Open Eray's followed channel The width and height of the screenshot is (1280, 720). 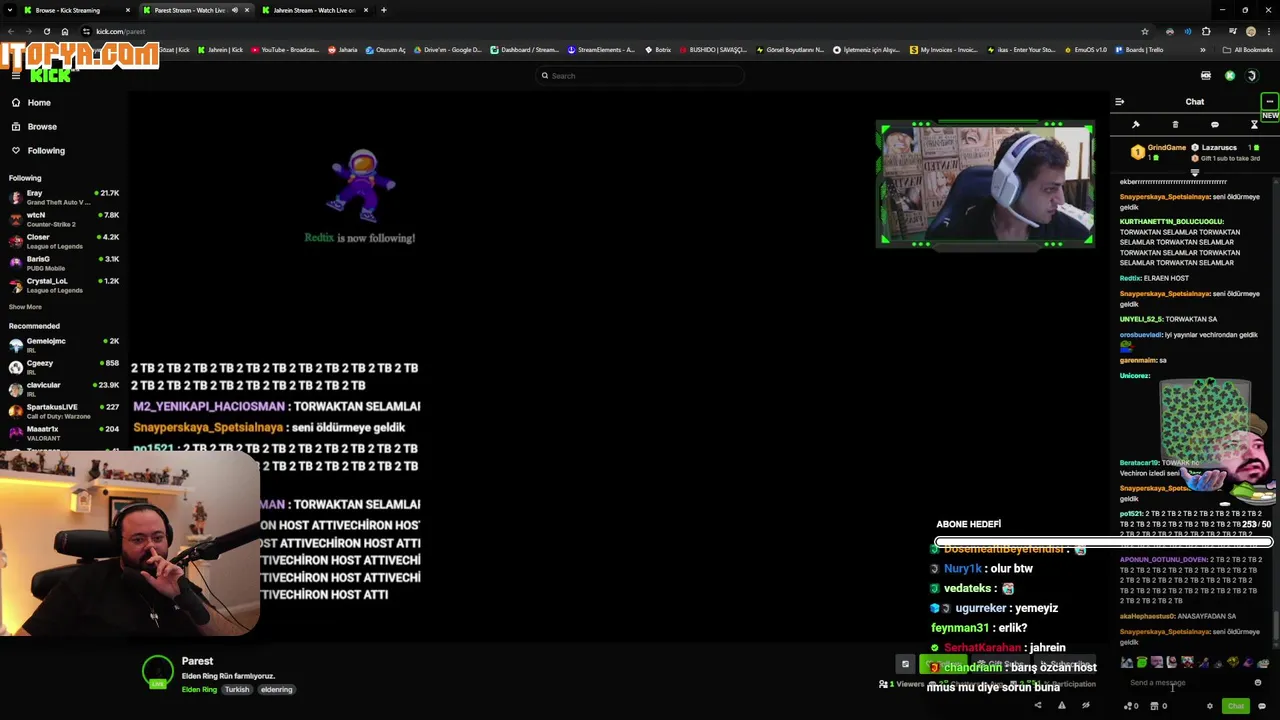click(64, 197)
